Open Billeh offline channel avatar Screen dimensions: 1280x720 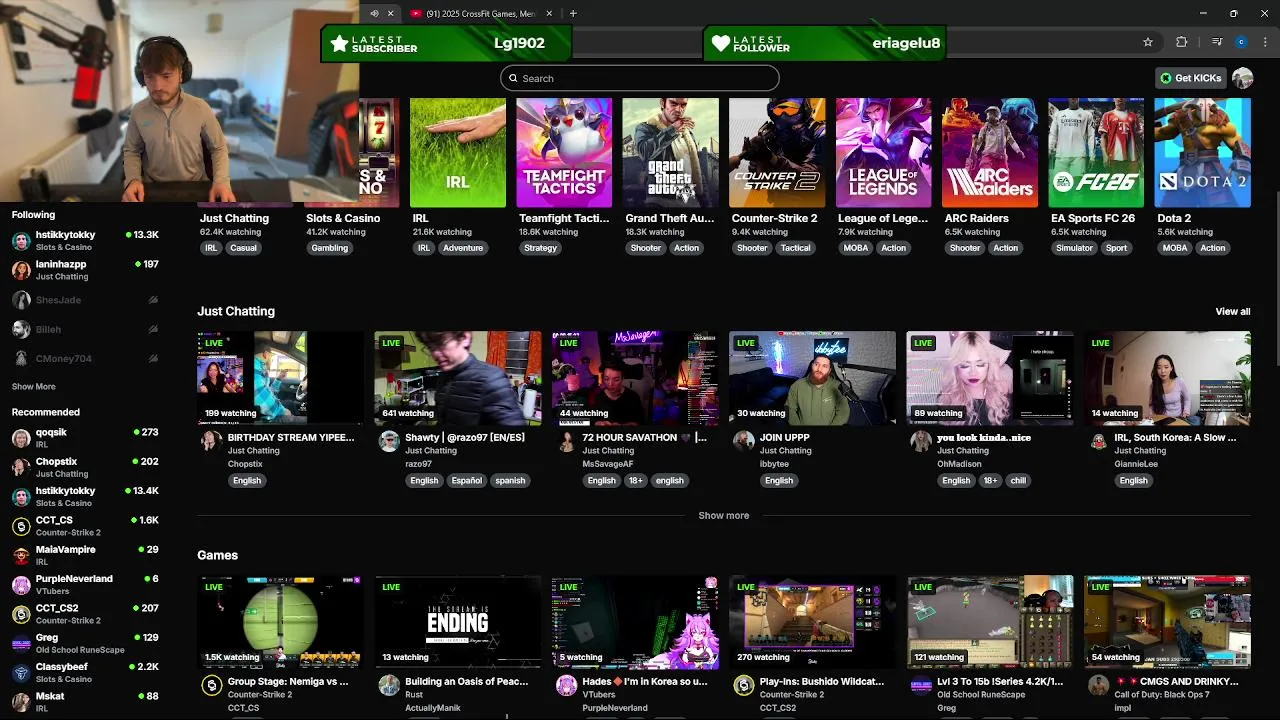pos(21,329)
